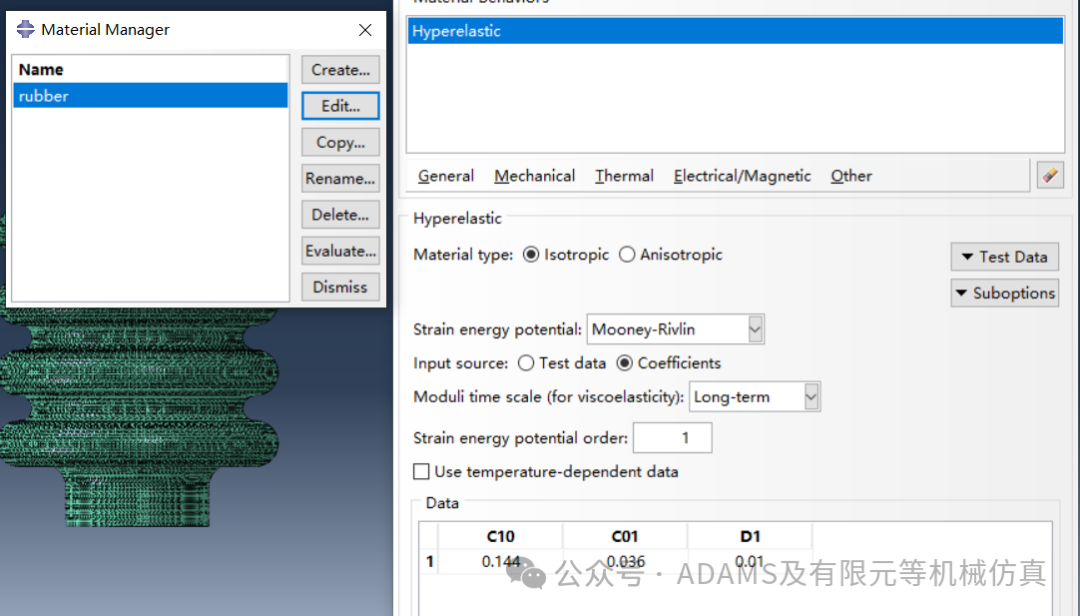The image size is (1080, 616).
Task: Expand the Suboptions menu button
Action: coord(1005,293)
